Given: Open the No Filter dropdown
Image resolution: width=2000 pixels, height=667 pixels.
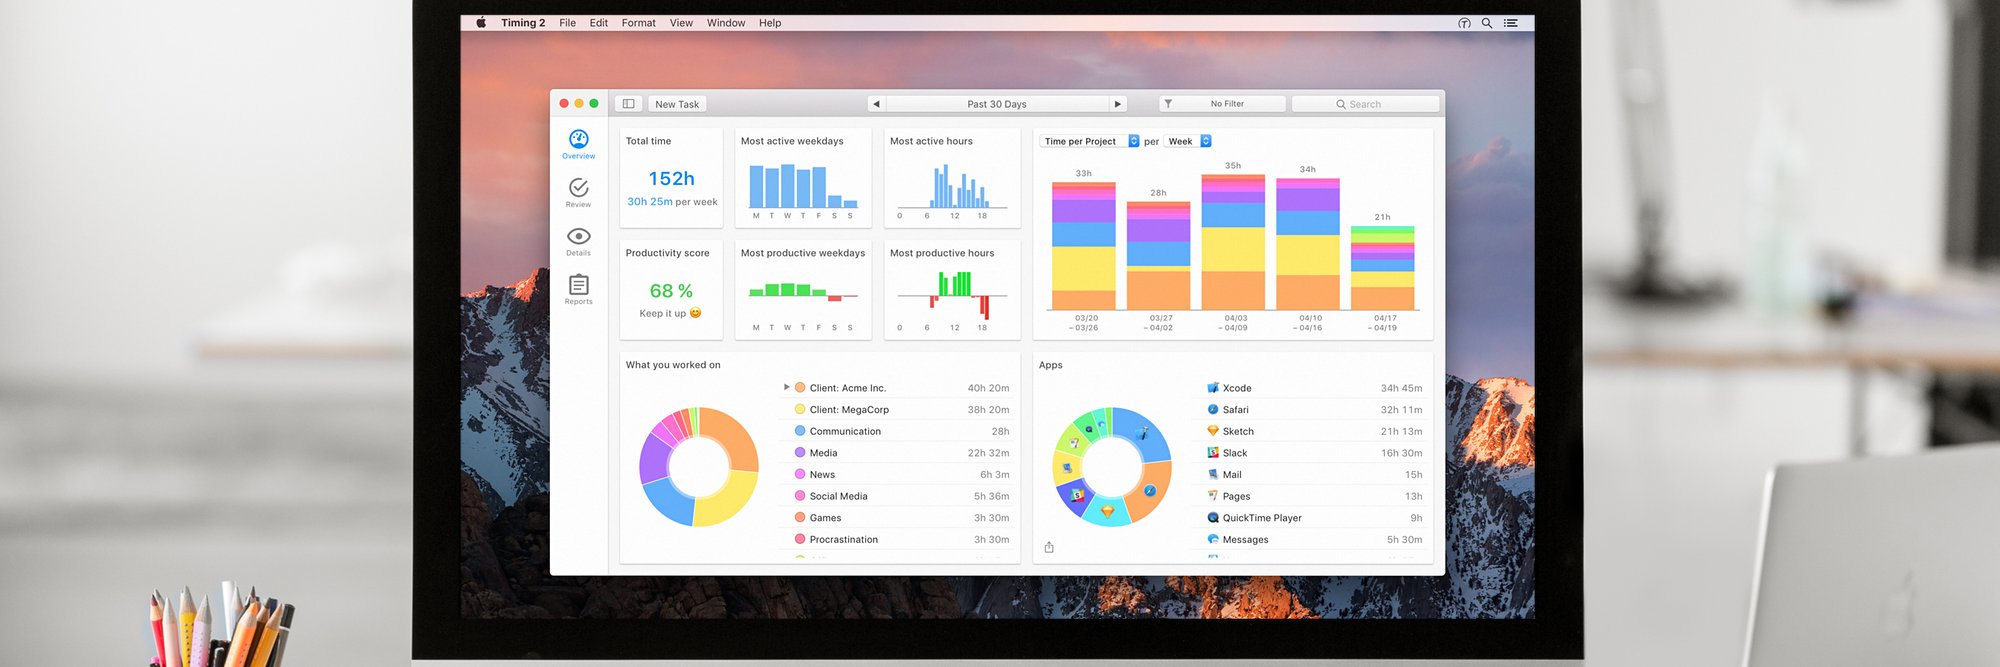Looking at the screenshot, I should [1222, 104].
